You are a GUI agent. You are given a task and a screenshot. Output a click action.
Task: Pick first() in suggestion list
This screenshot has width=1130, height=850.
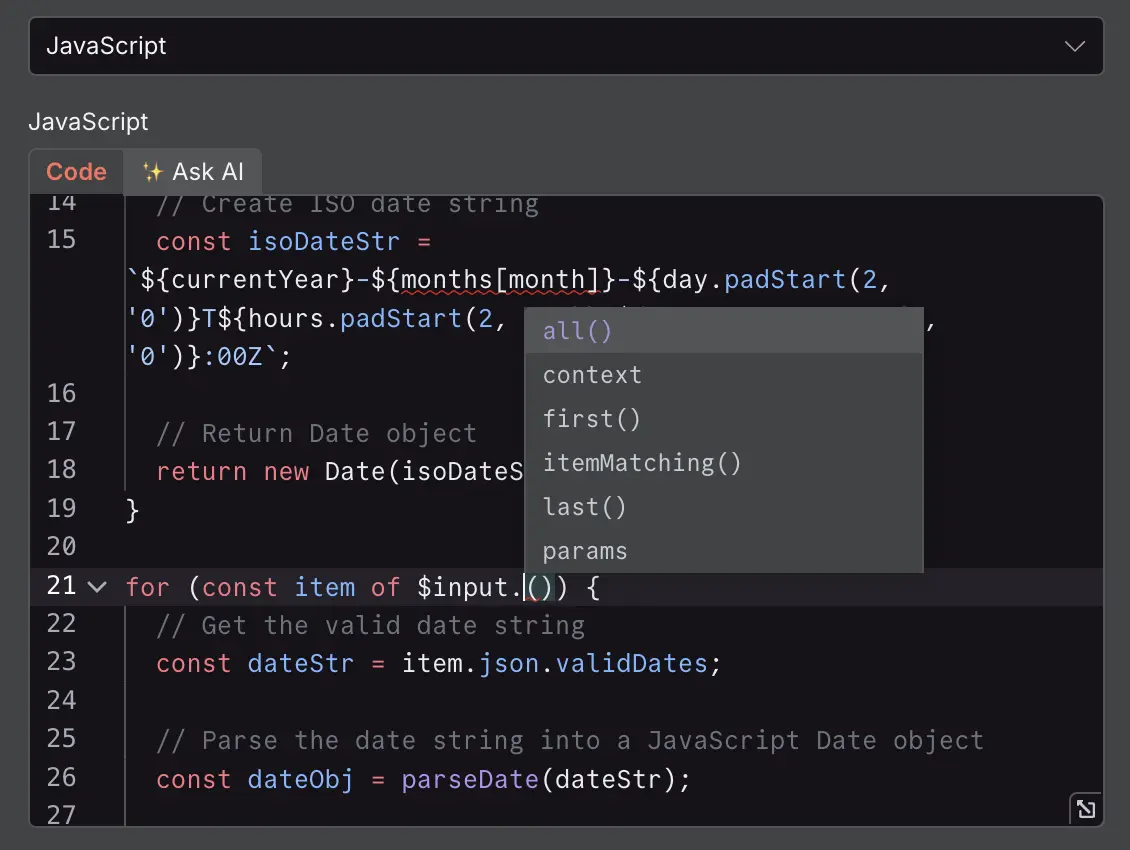(x=591, y=419)
